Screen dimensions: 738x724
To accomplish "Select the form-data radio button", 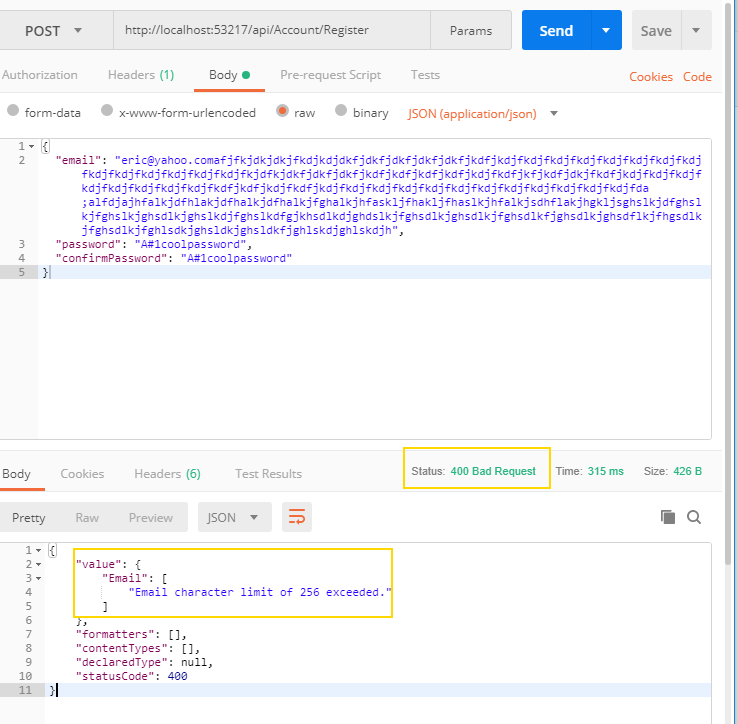I will click(13, 113).
